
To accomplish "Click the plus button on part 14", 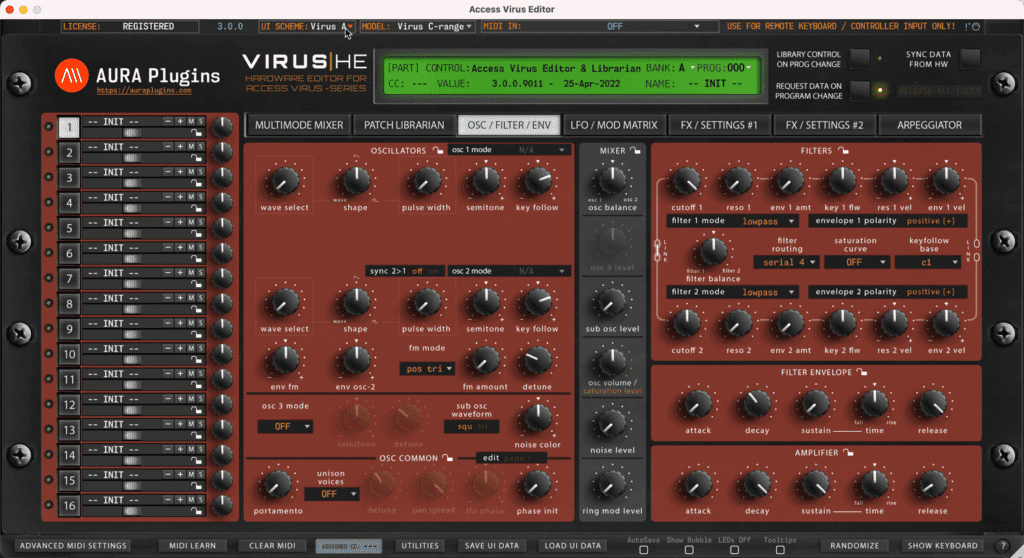I will click(x=180, y=450).
